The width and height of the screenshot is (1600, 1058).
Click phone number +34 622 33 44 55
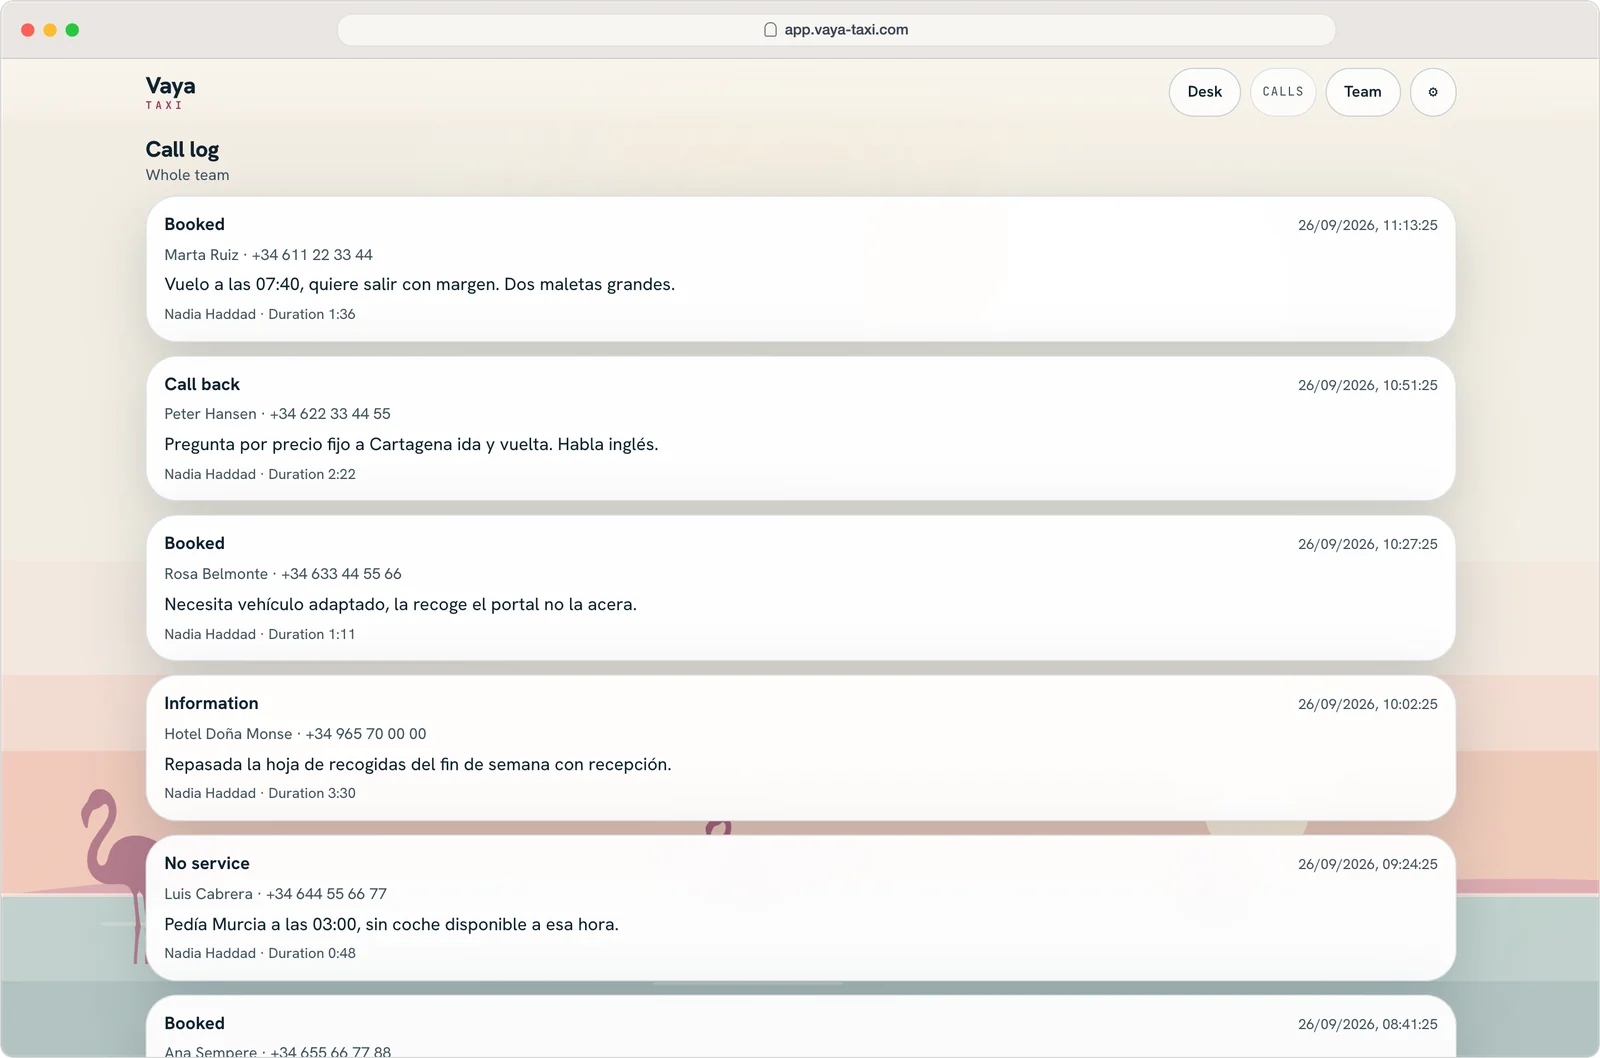[330, 414]
